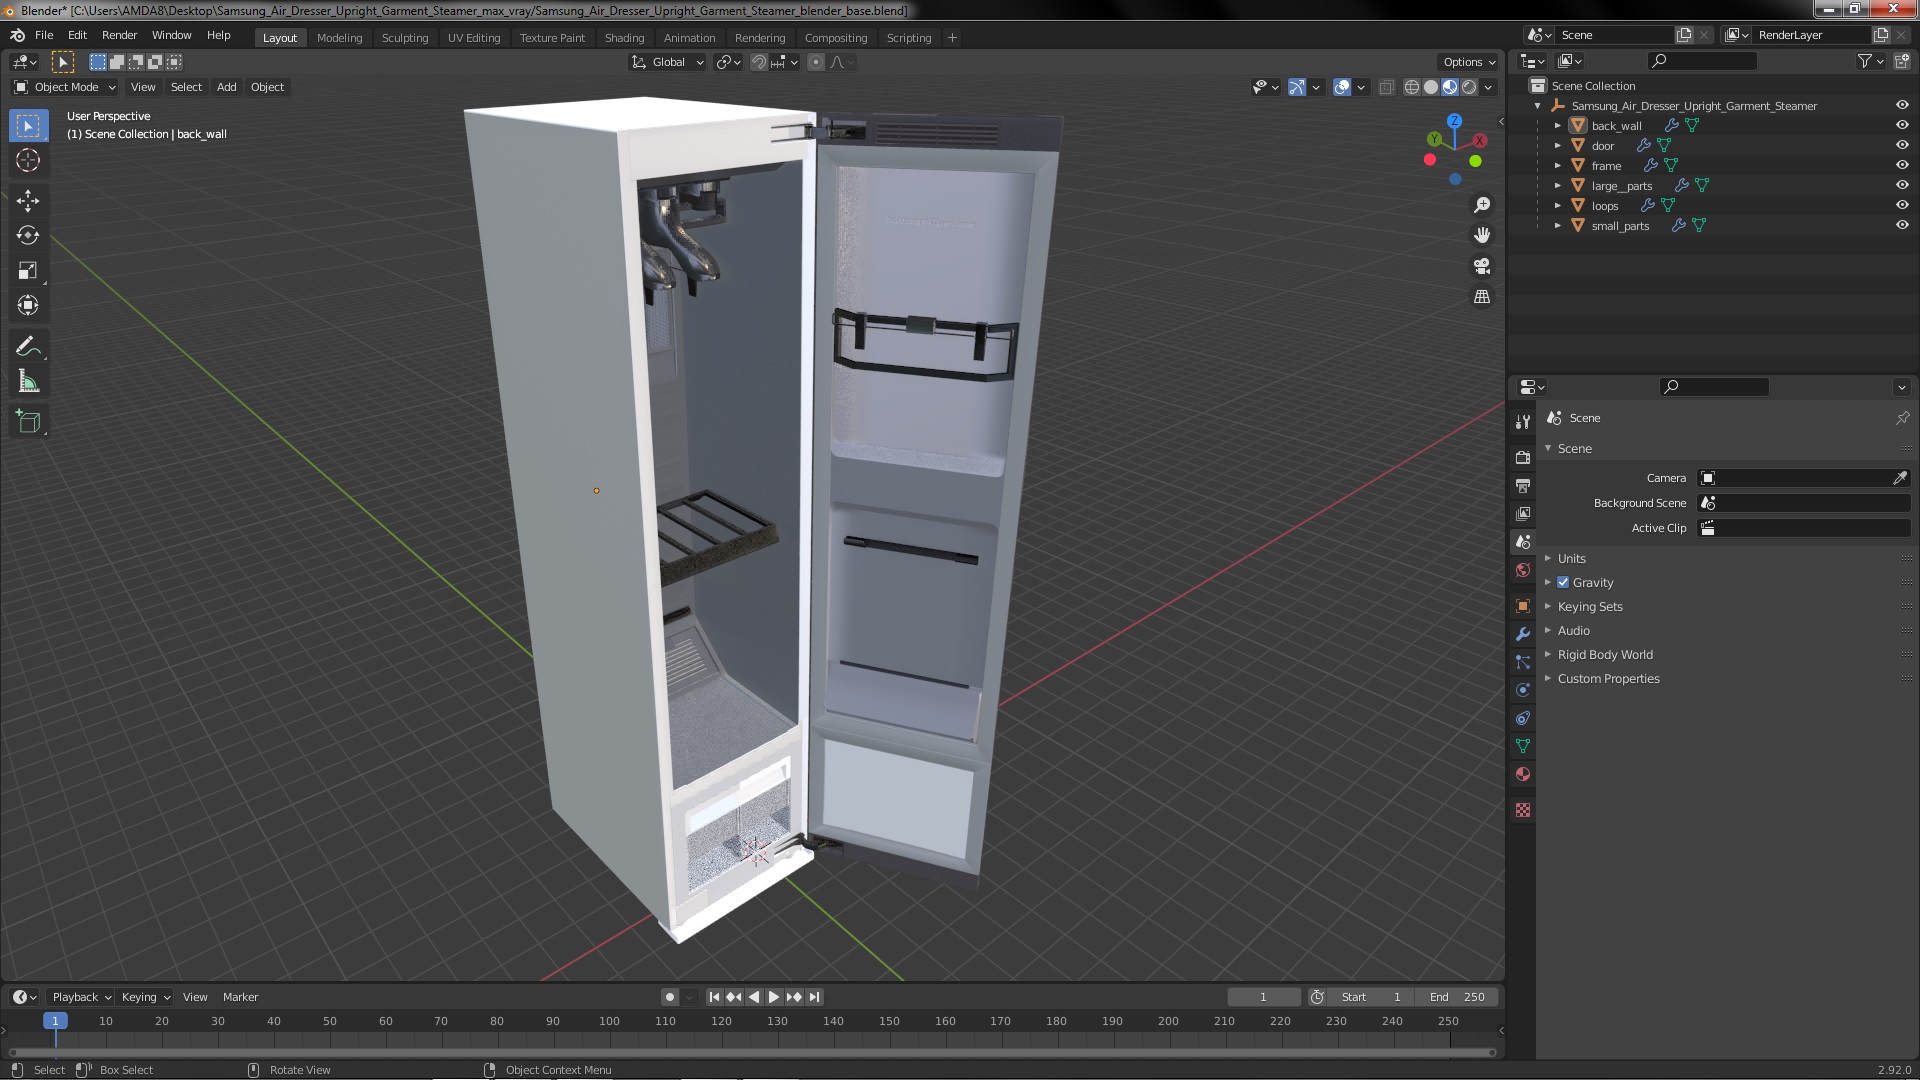Open the Modifier properties tab

click(x=1523, y=634)
